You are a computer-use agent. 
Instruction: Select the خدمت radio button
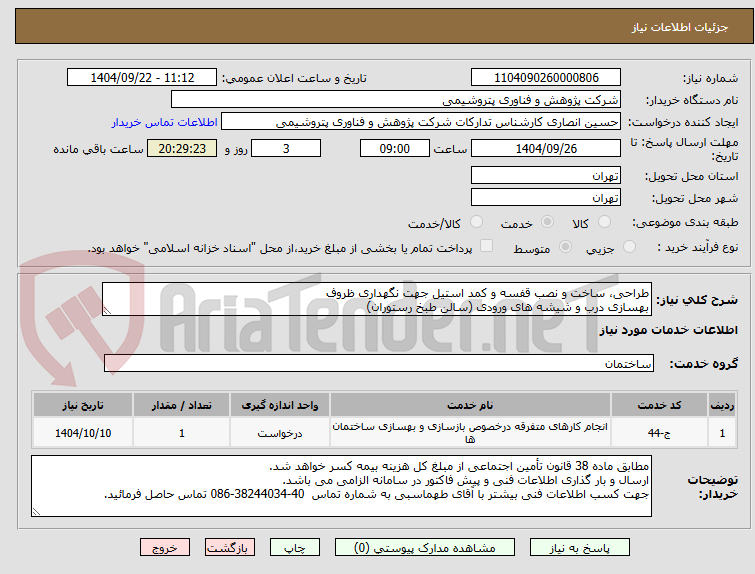click(547, 222)
